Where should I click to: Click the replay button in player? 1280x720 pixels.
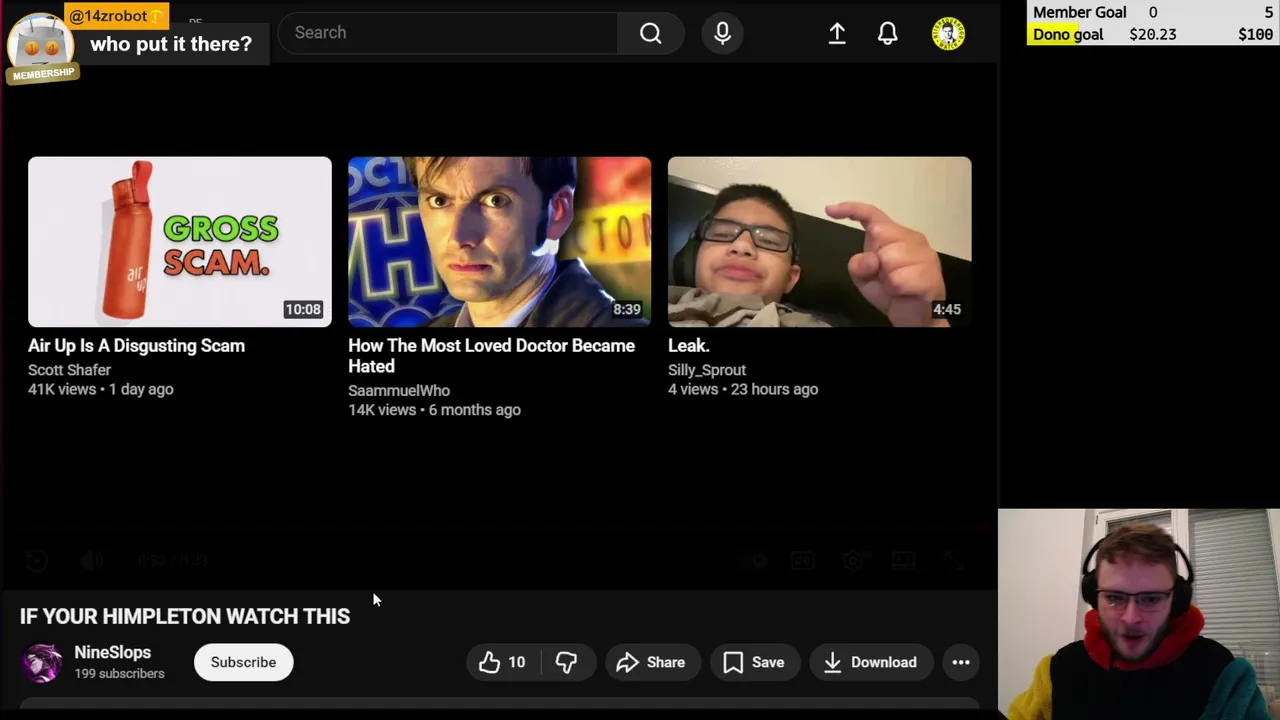point(36,561)
